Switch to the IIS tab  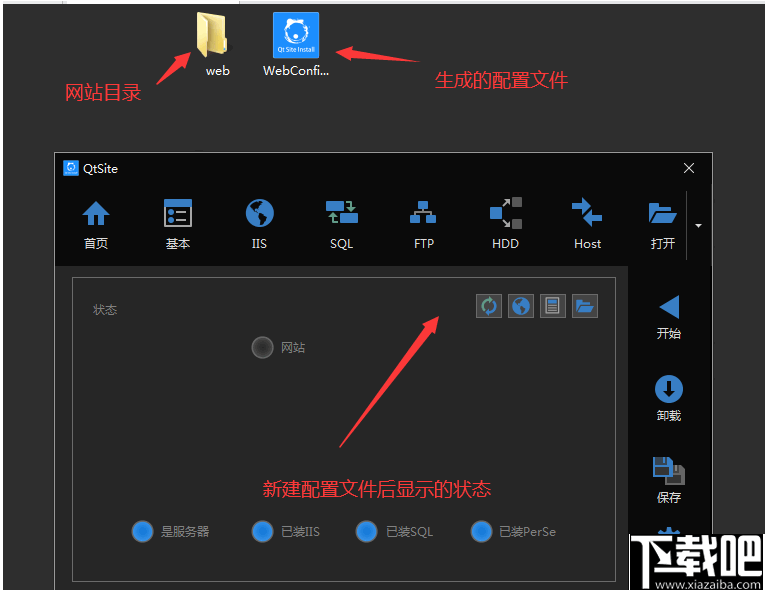tap(260, 224)
